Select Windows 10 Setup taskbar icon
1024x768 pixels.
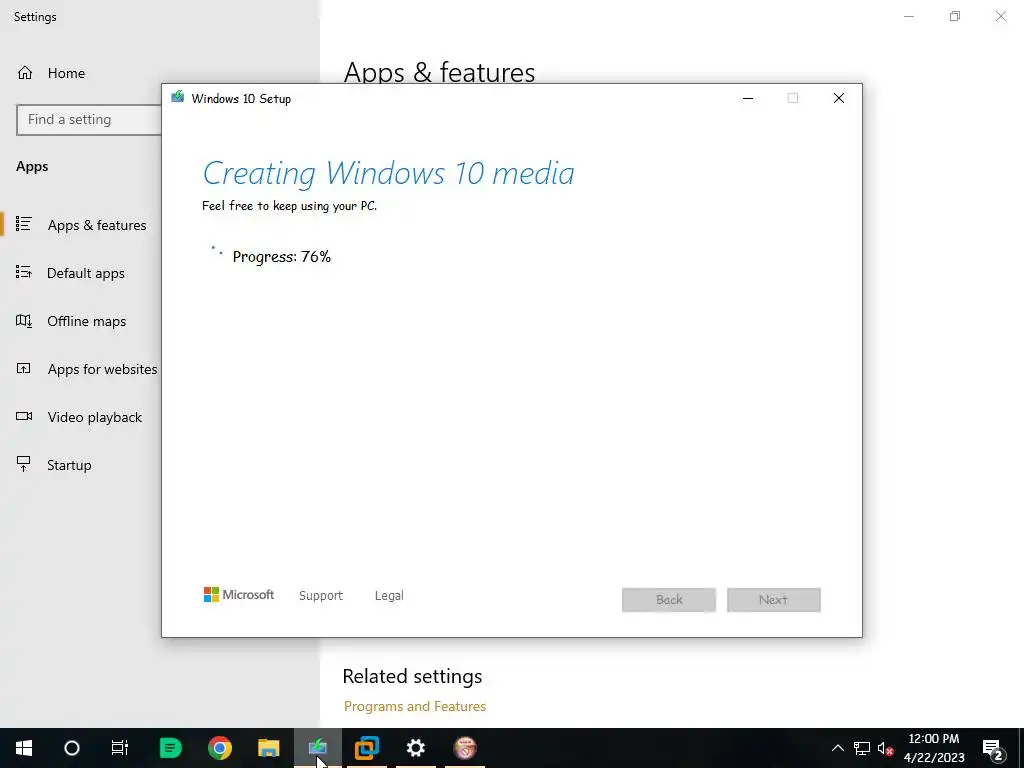tap(317, 748)
